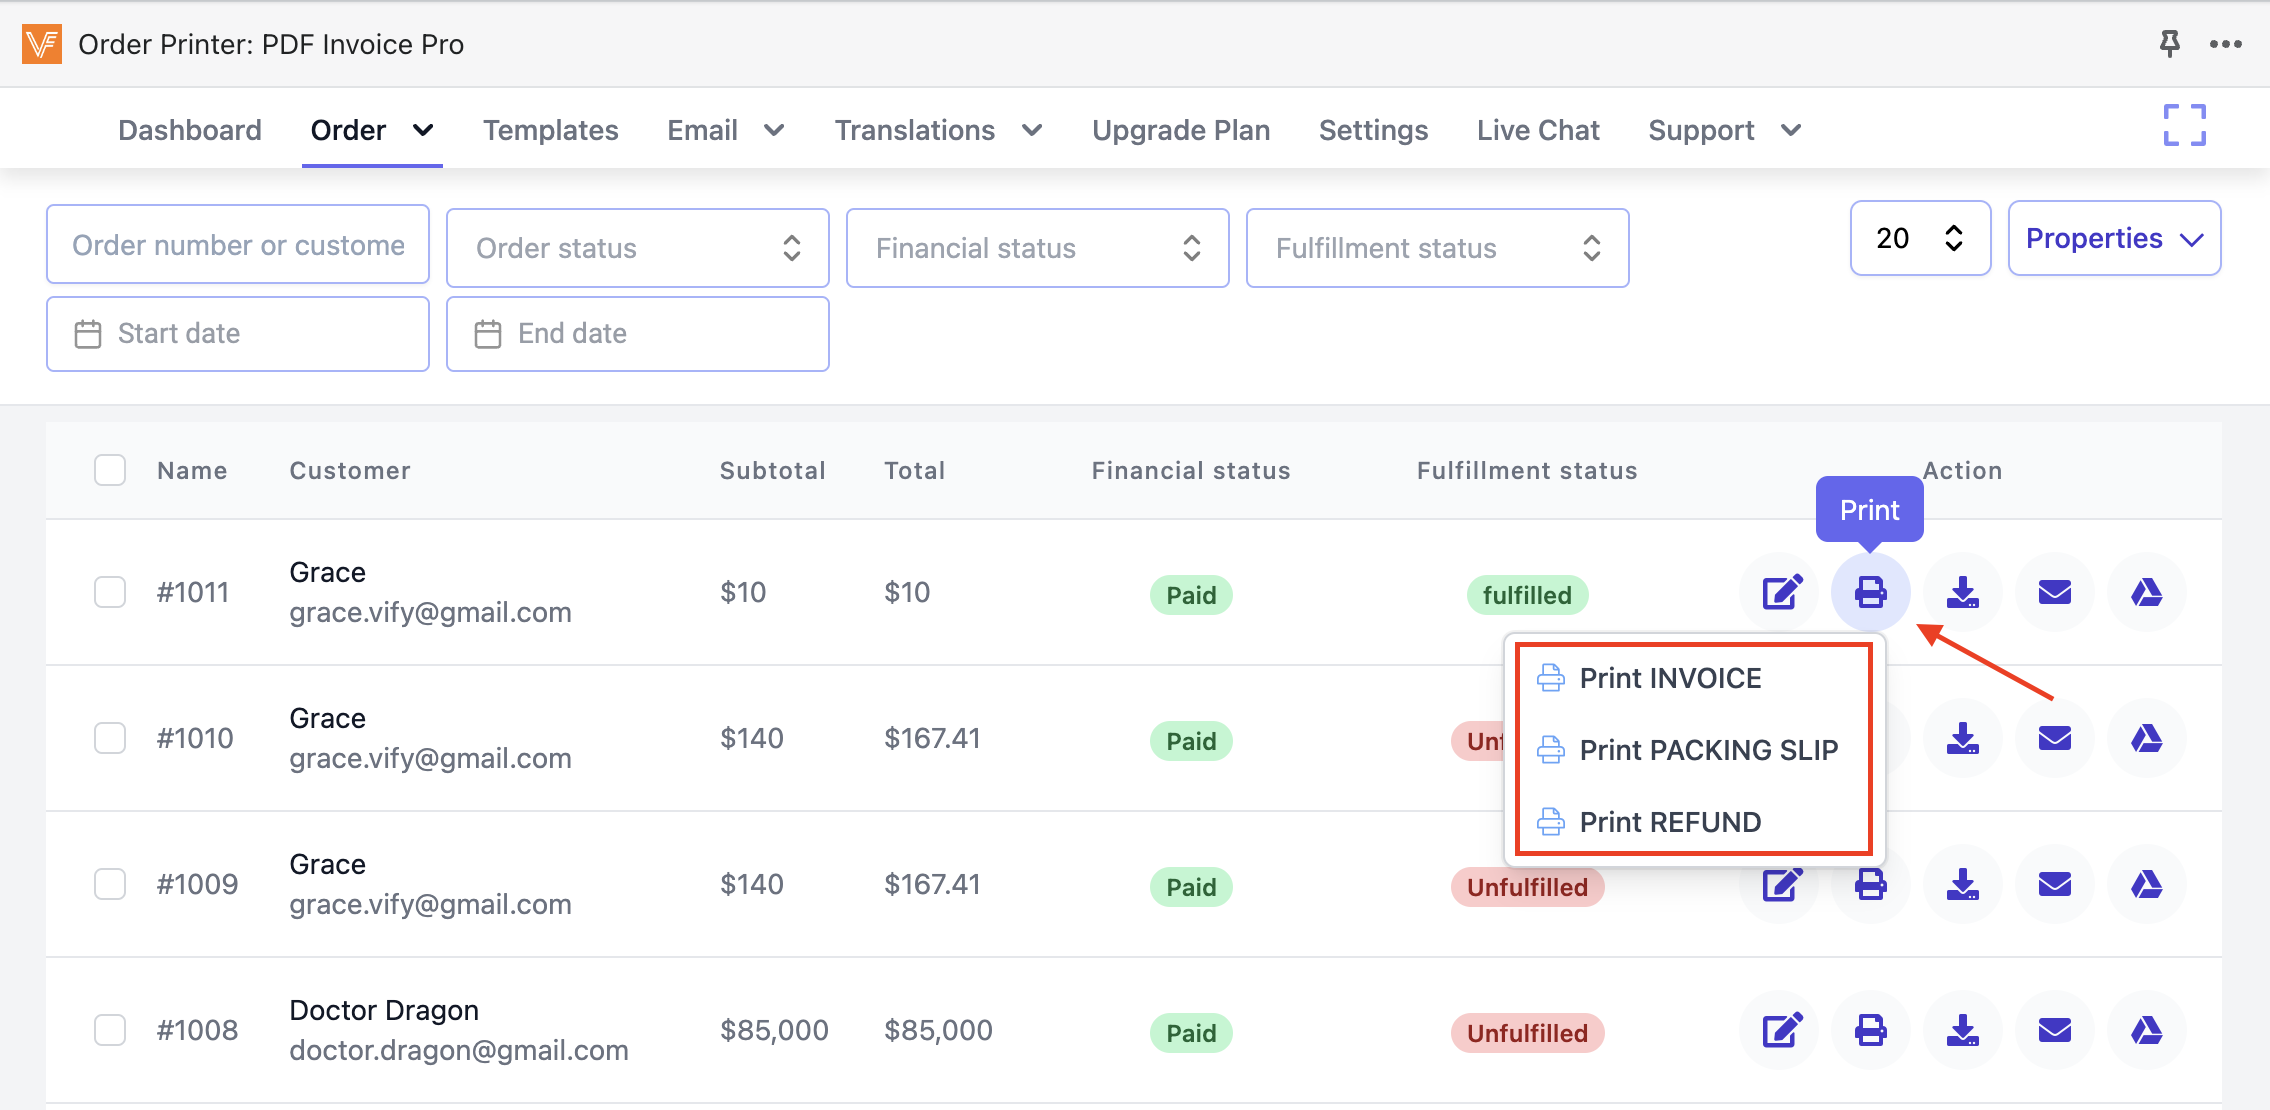Open the Upgrade Plan page
Viewport: 2270px width, 1110px height.
point(1180,130)
